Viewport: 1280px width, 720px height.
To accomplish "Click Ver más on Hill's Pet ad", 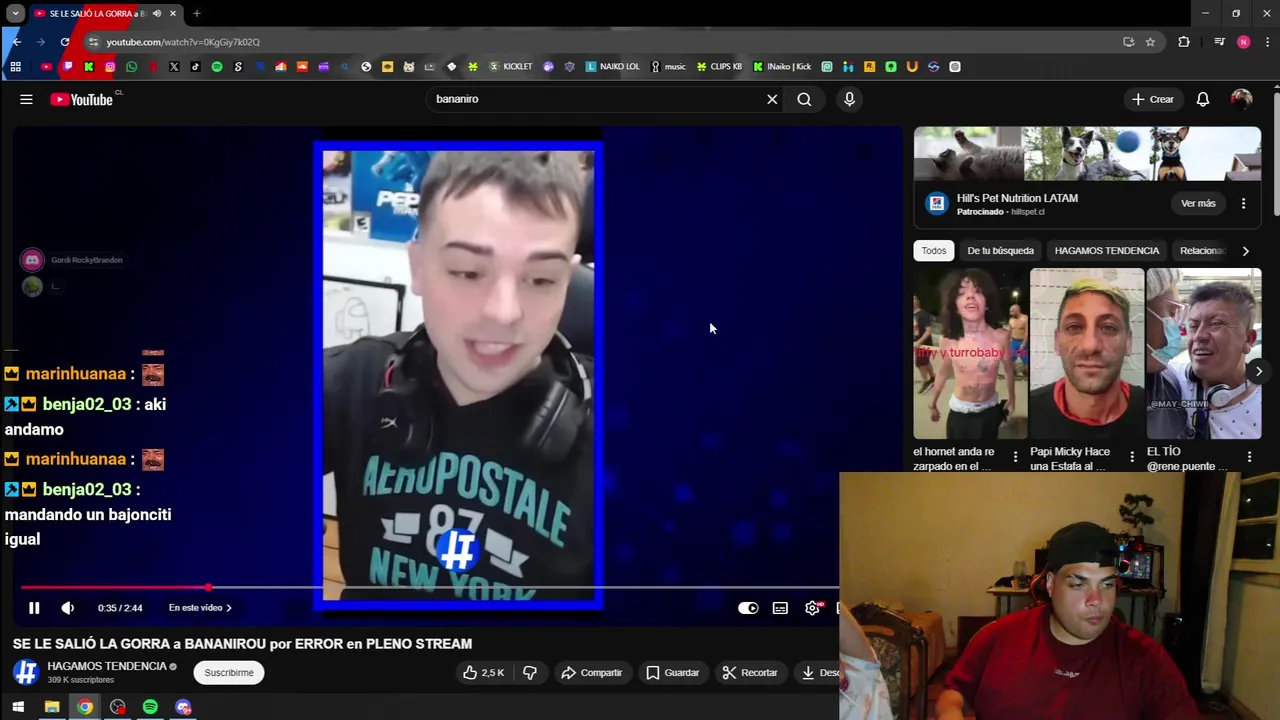I will 1198,204.
